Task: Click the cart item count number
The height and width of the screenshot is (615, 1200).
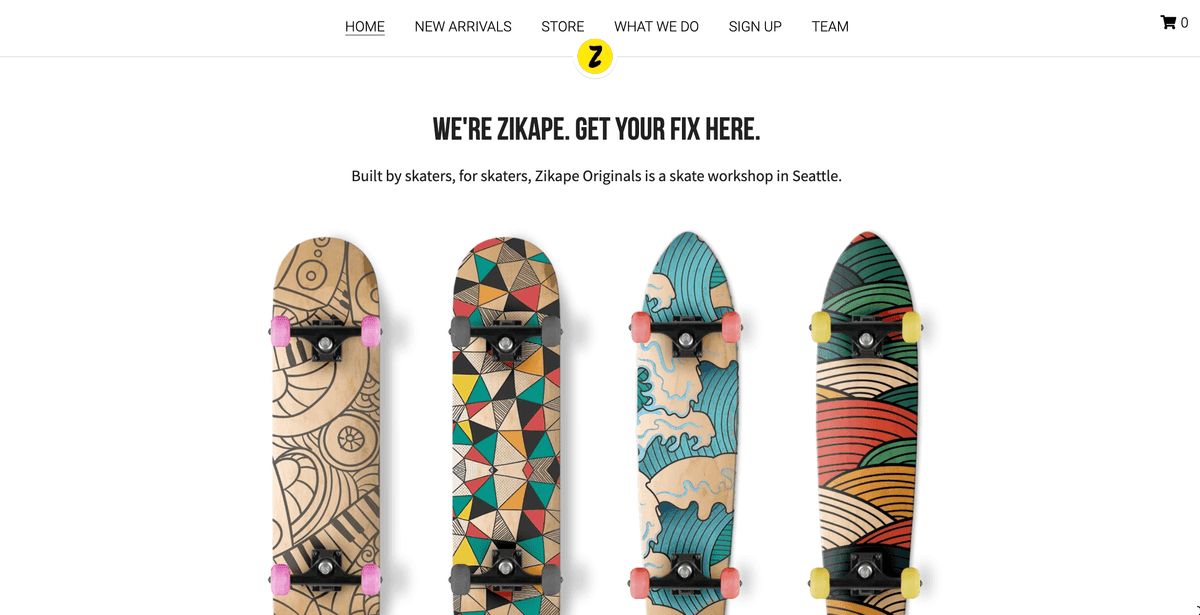Action: [x=1184, y=23]
